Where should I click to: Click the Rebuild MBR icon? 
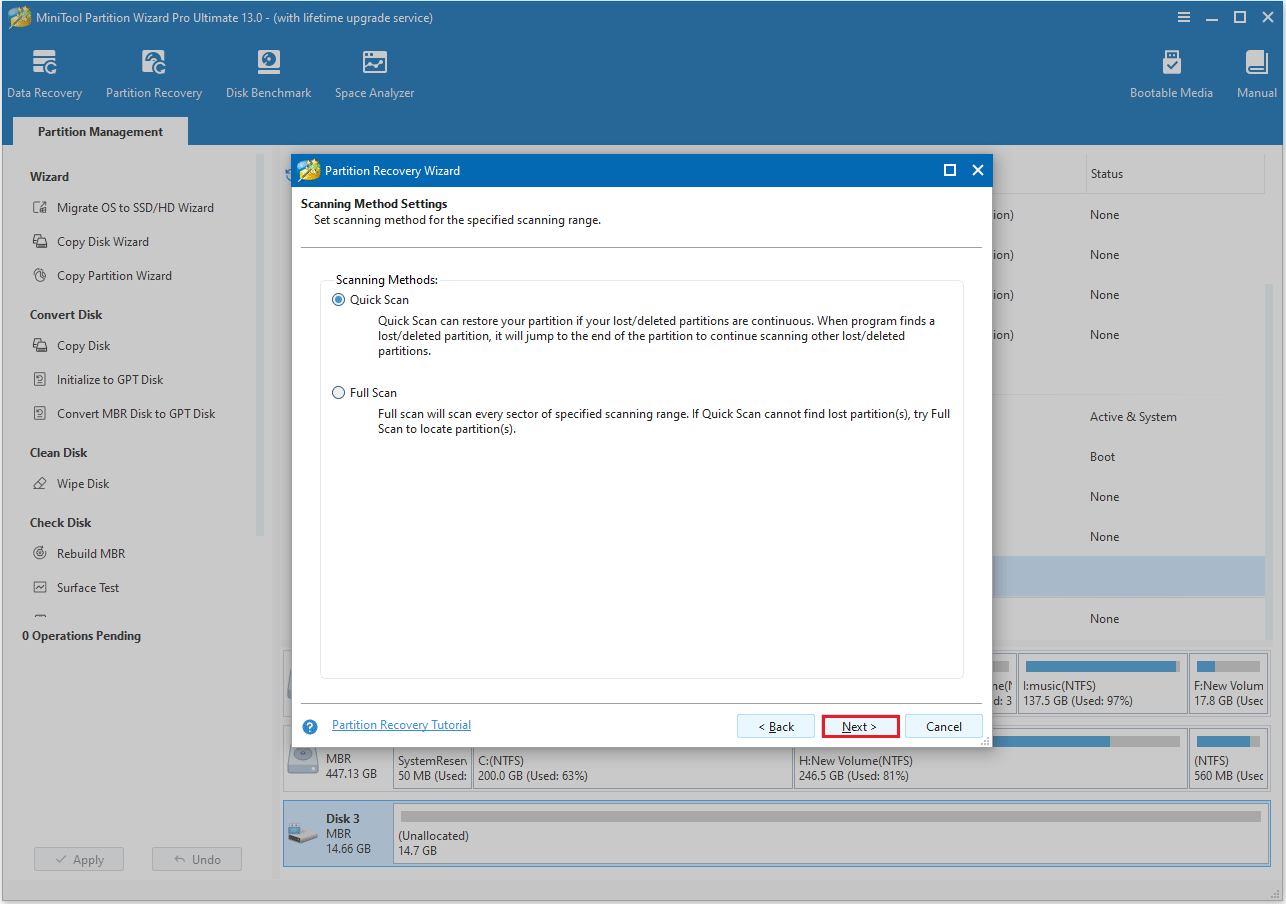[x=40, y=554]
